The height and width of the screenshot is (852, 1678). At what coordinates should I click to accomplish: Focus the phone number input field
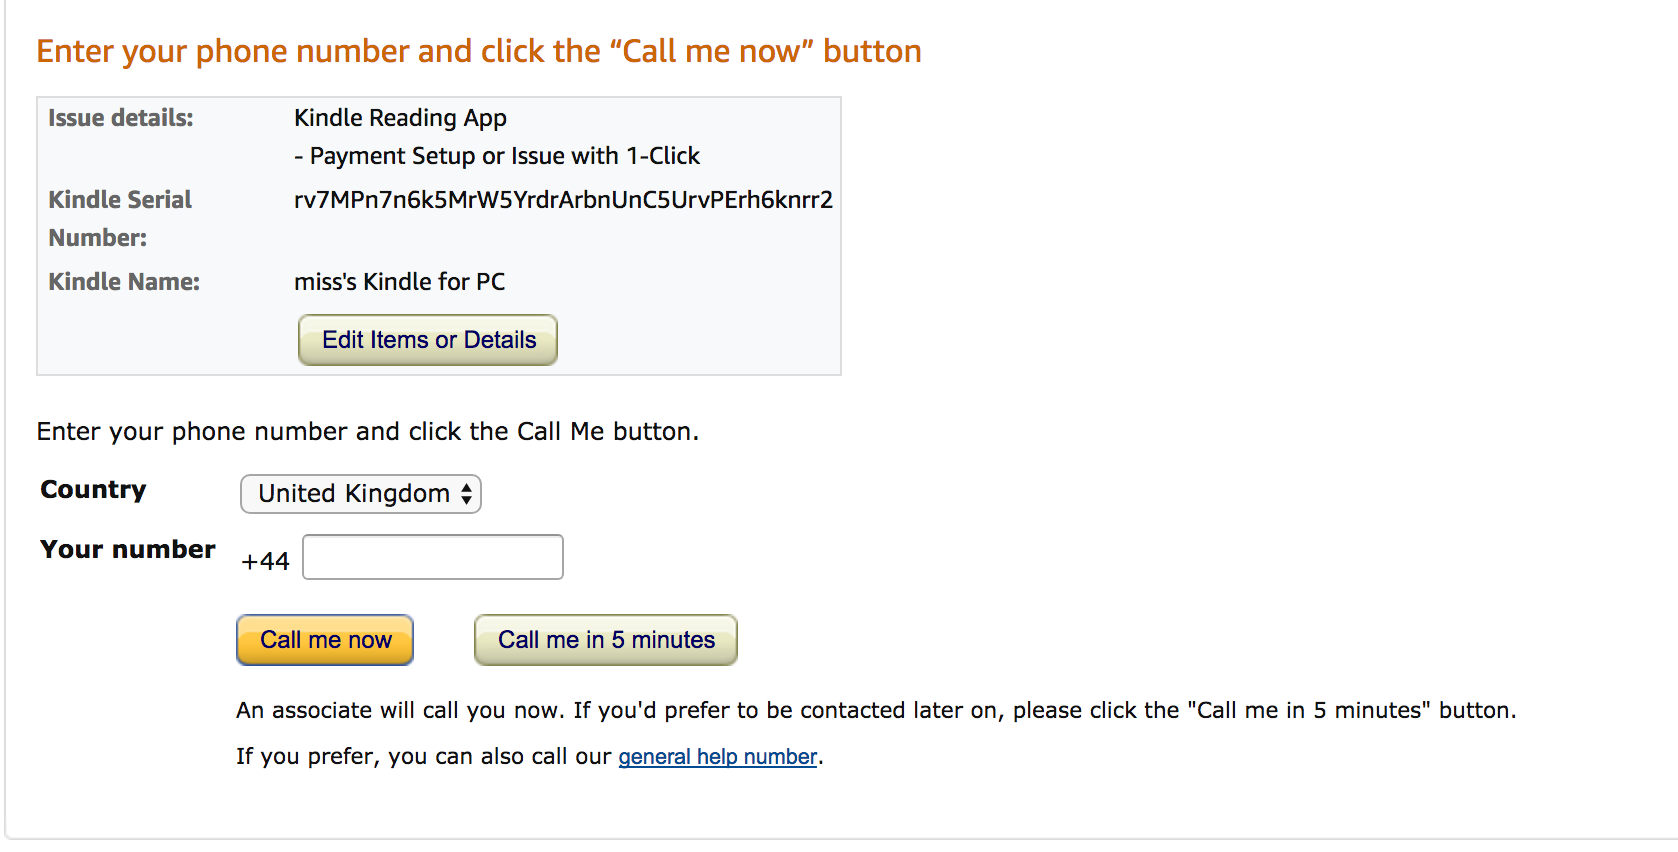[433, 557]
